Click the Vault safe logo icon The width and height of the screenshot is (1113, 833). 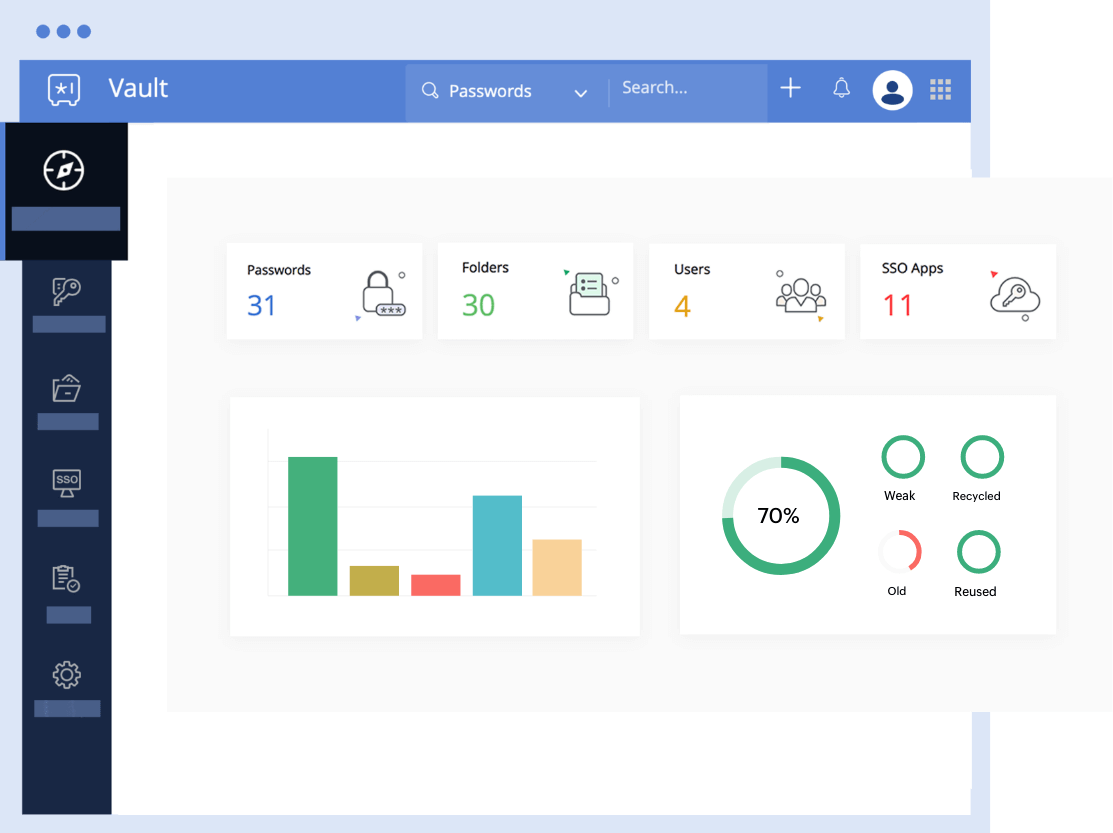pos(64,89)
